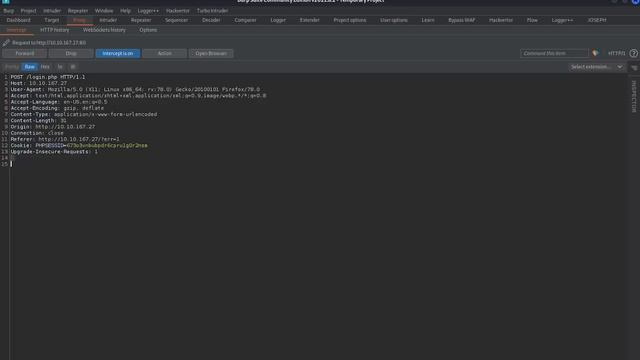Click the Comment this item field
640x360 pixels.
[554, 53]
